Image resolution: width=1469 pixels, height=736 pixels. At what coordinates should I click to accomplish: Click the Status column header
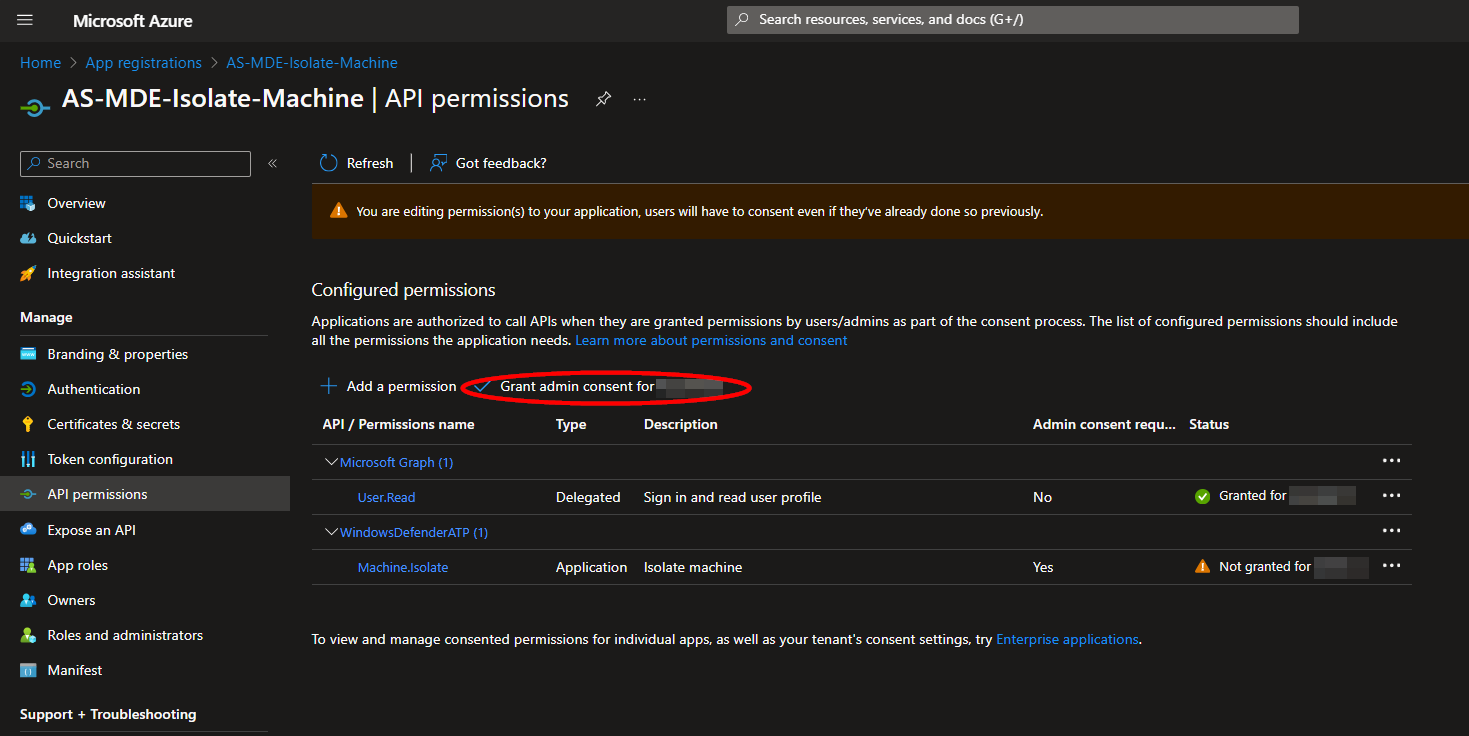click(x=1209, y=425)
